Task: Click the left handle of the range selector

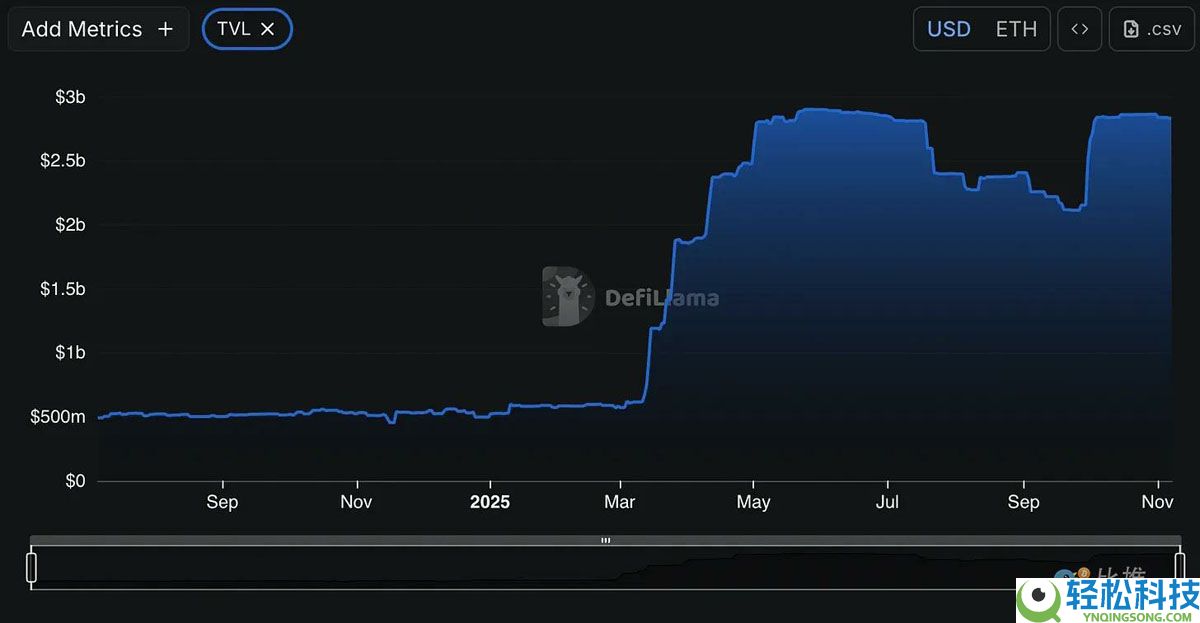Action: click(31, 567)
